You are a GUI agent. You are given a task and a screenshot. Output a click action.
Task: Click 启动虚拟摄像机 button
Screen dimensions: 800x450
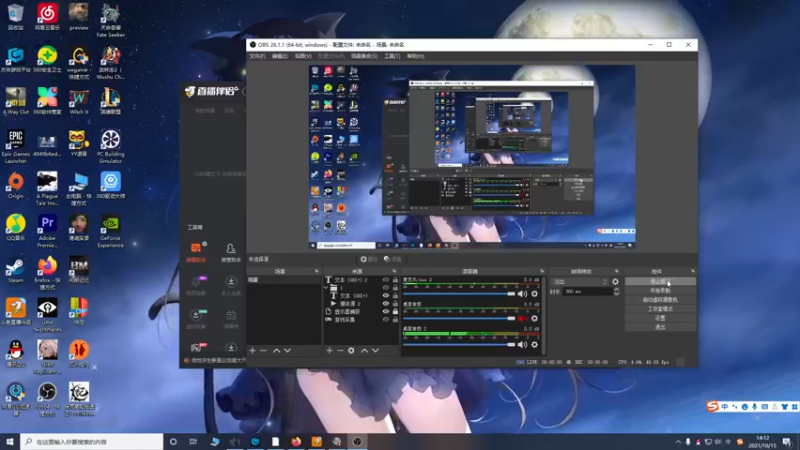point(660,300)
